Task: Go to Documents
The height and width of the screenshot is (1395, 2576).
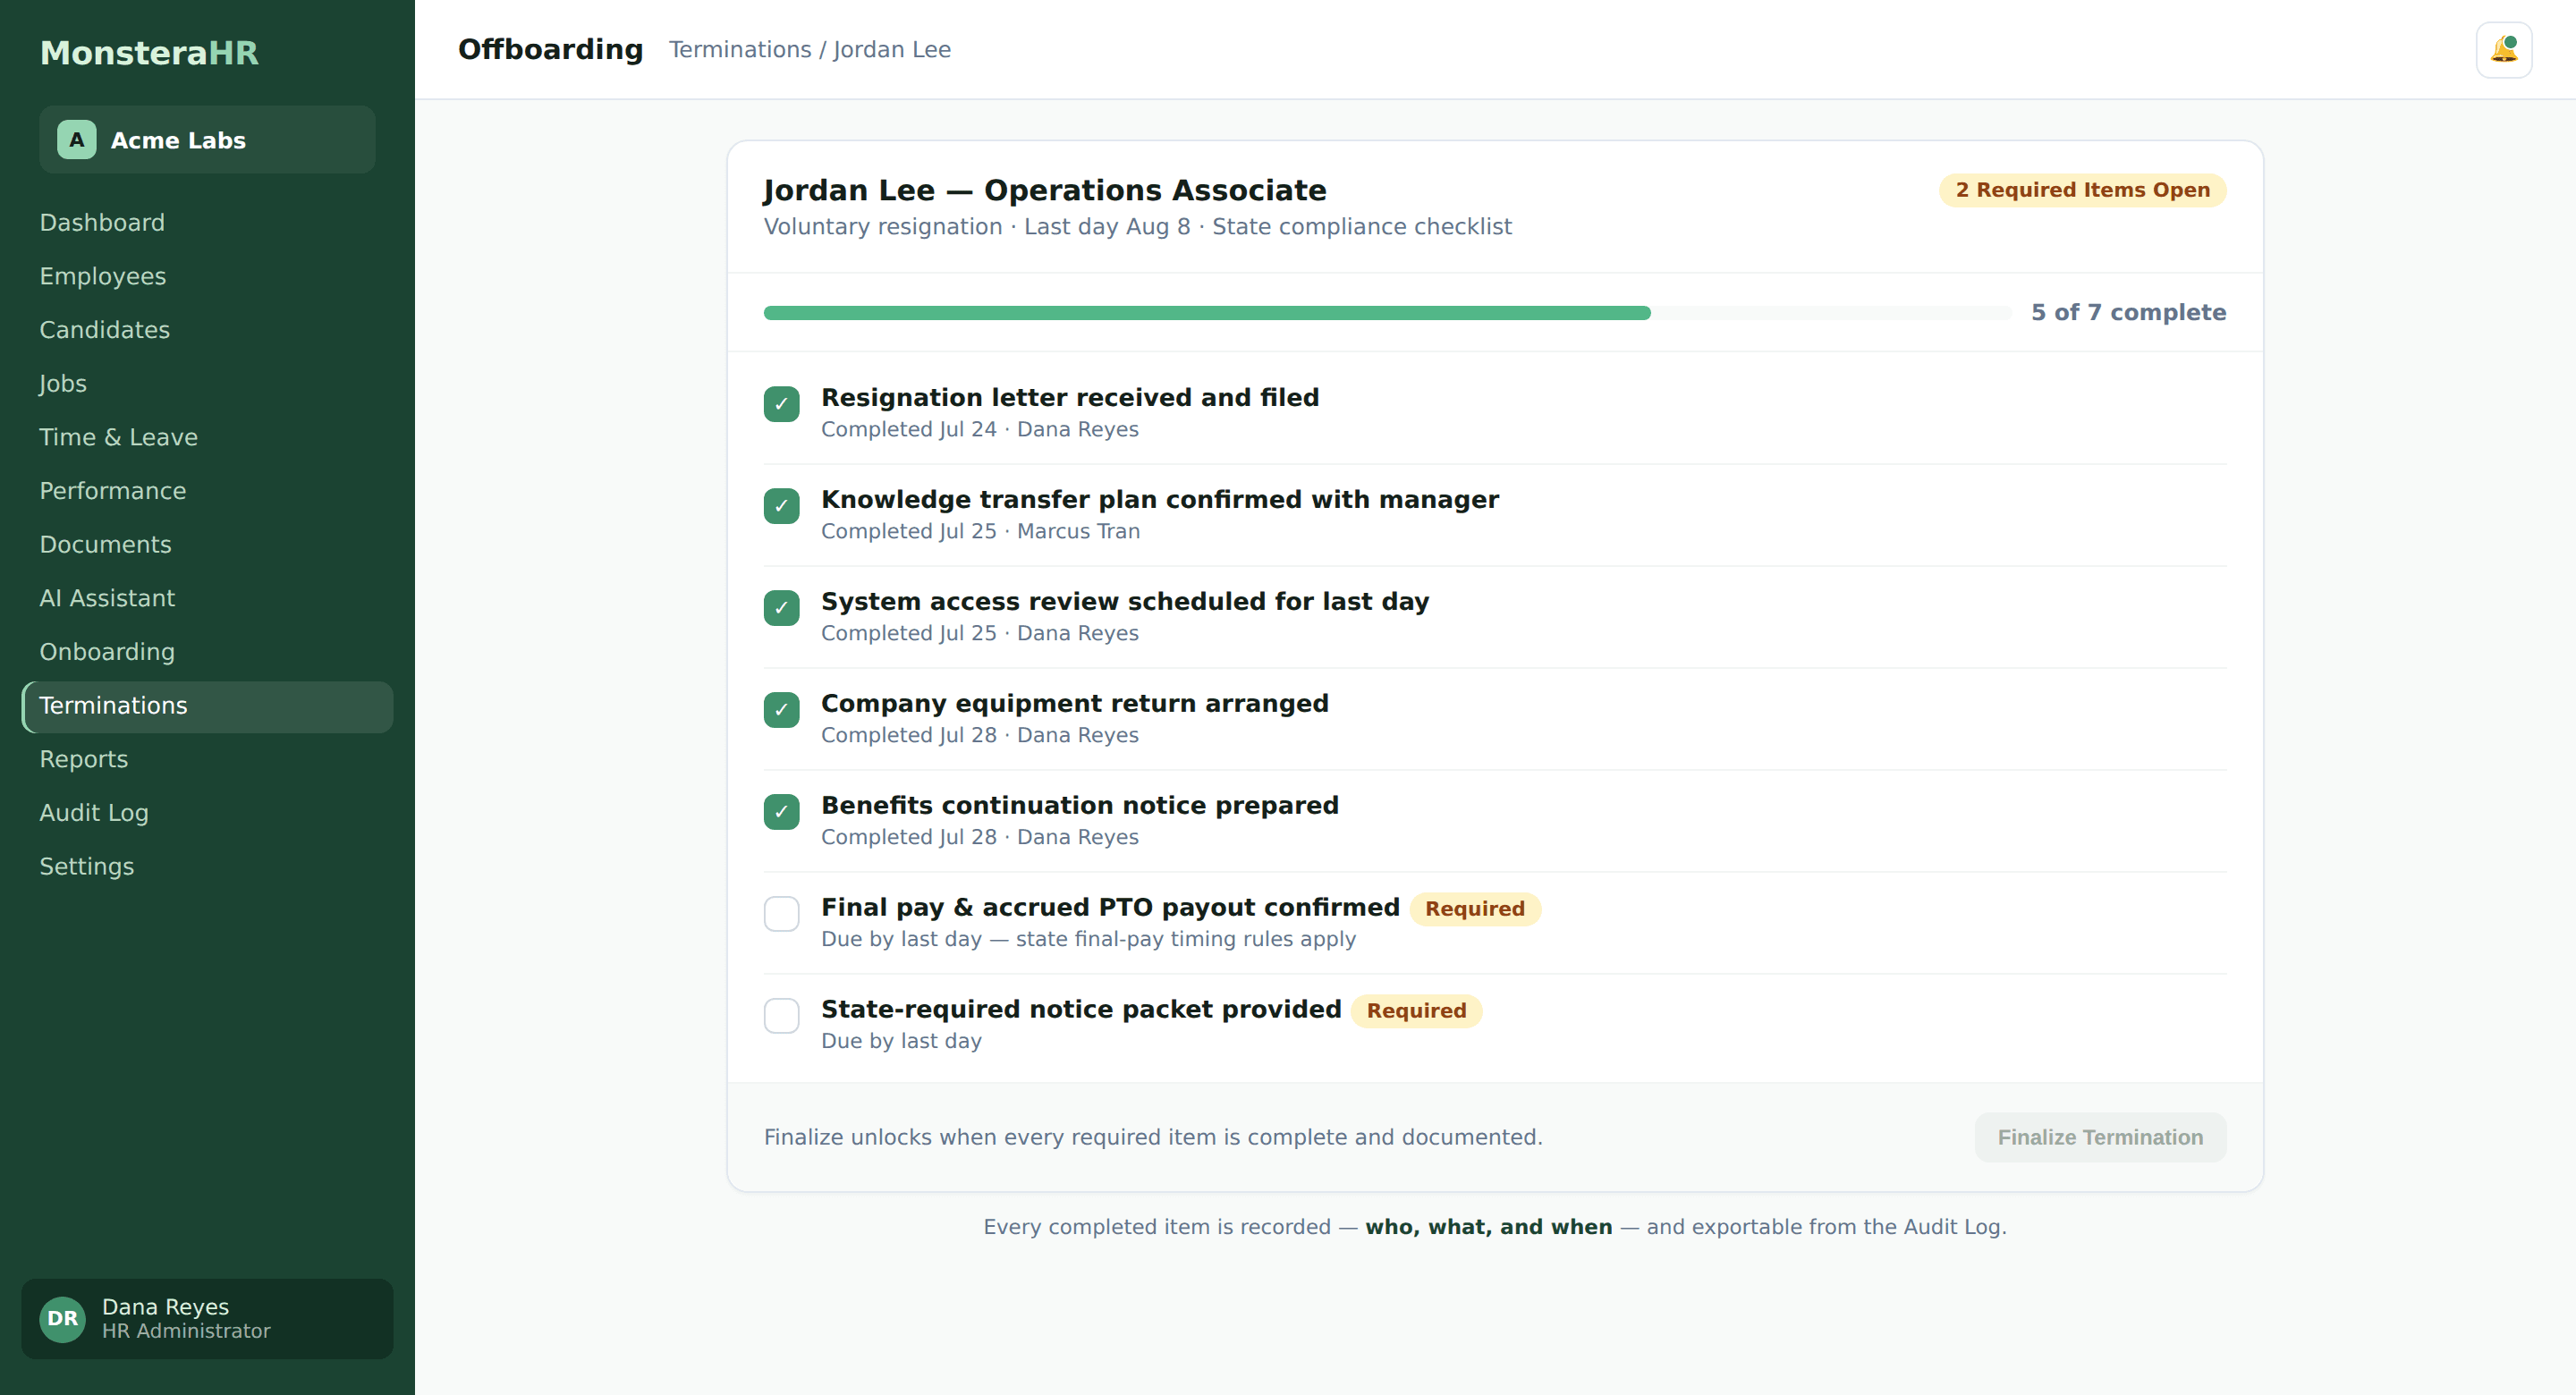Action: [207, 544]
